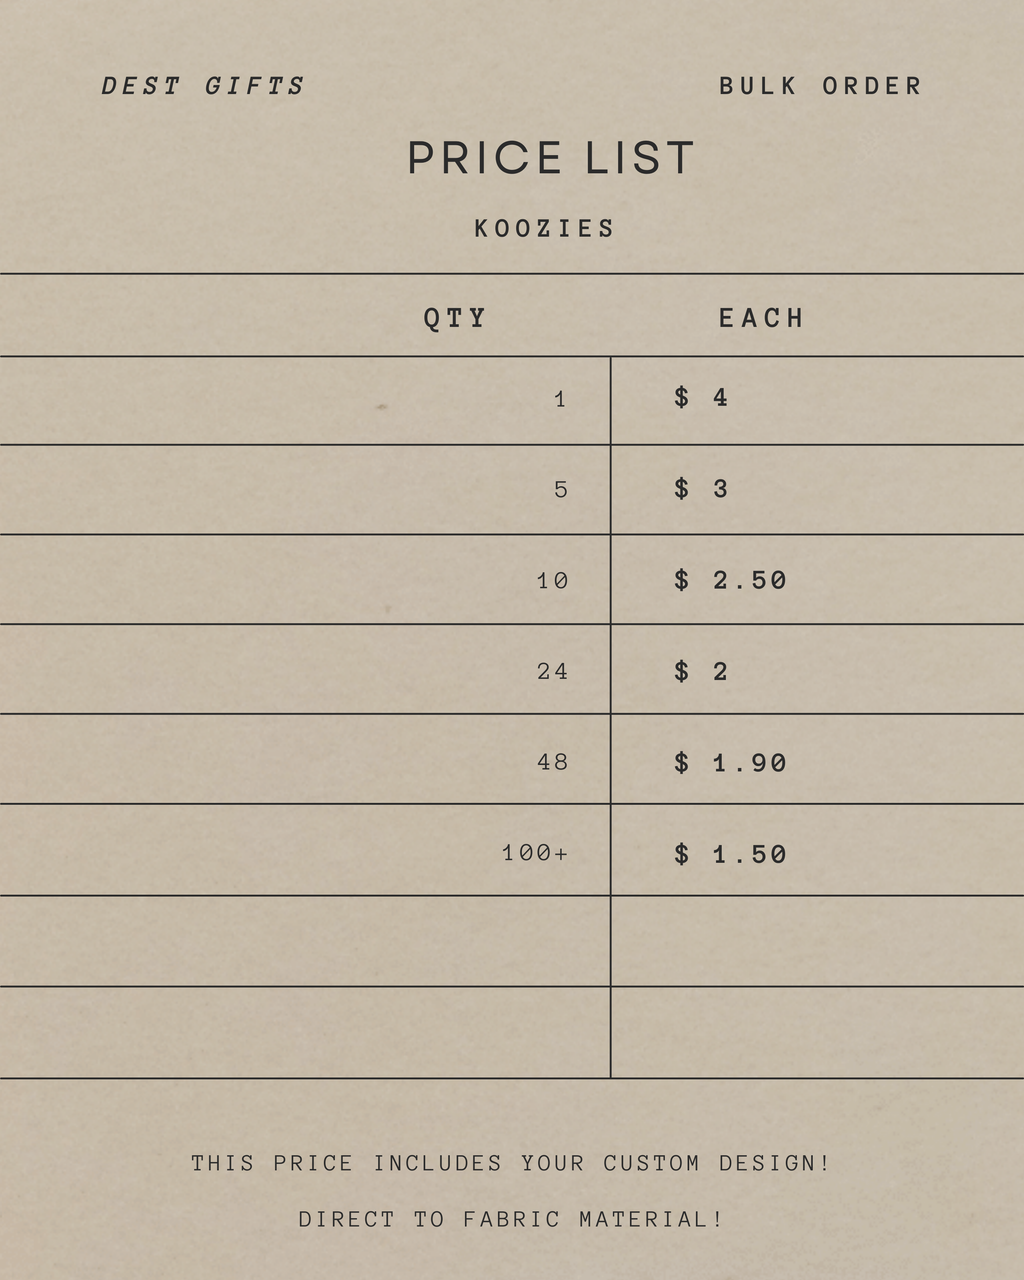Select the QTY column header
This screenshot has width=1024, height=1280.
pyautogui.click(x=455, y=319)
